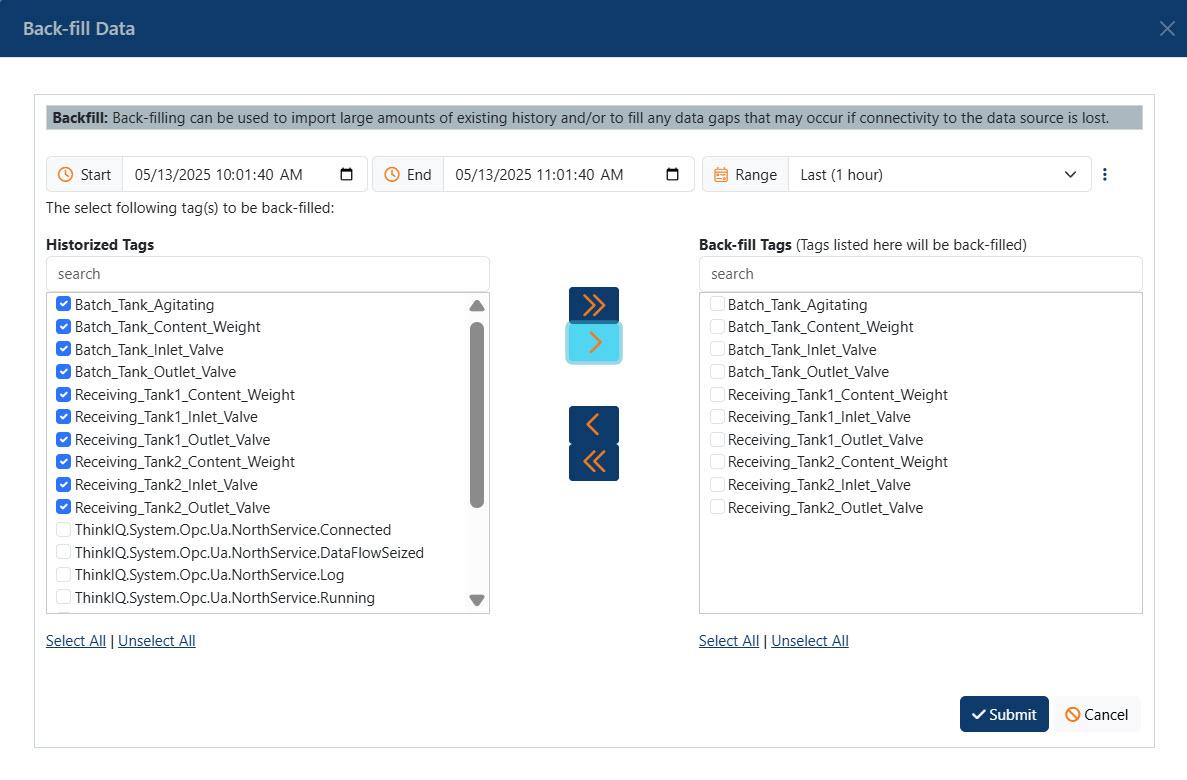
Task: Check Receiving_Tank2_Outlet_Valve in Back-fill Tags
Action: pos(717,507)
